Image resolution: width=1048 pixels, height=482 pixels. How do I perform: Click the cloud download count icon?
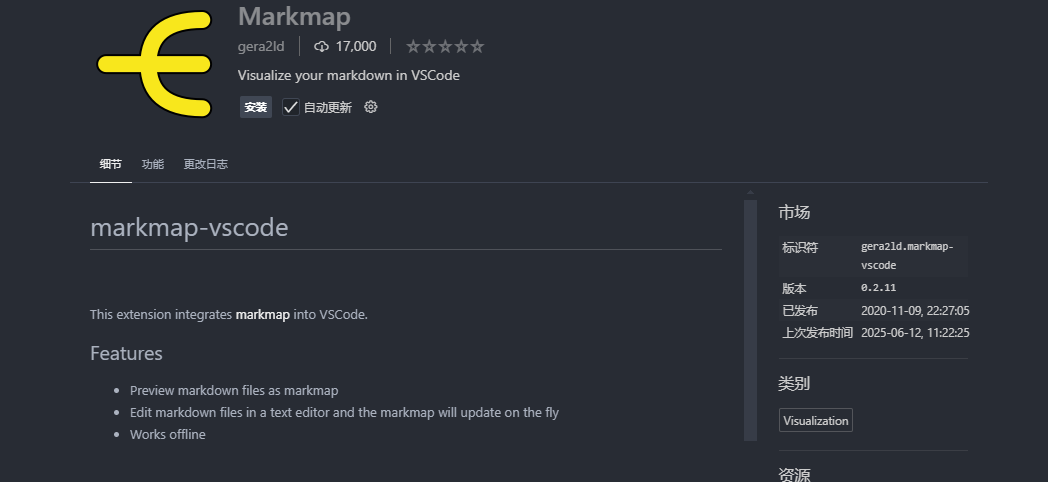[x=321, y=46]
